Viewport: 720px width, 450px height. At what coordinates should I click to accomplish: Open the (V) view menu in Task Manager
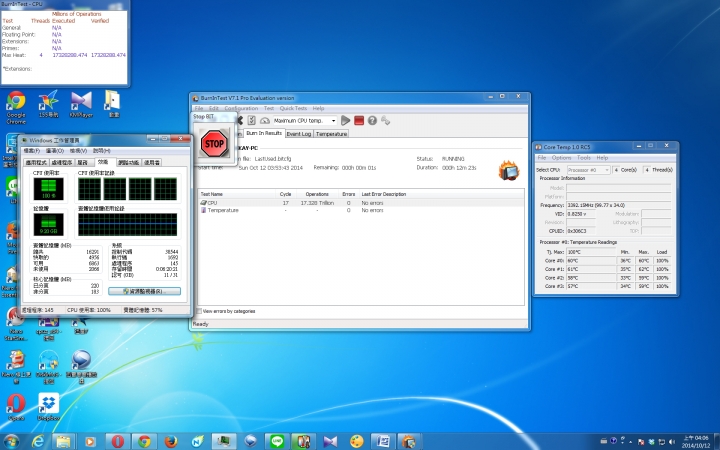coord(78,151)
